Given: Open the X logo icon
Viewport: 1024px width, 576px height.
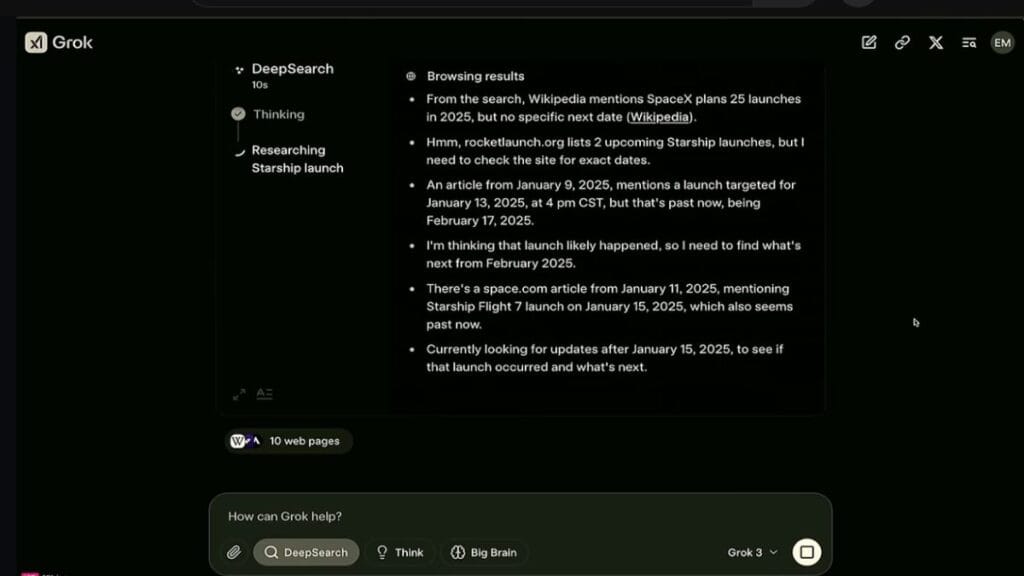Looking at the screenshot, I should (936, 42).
